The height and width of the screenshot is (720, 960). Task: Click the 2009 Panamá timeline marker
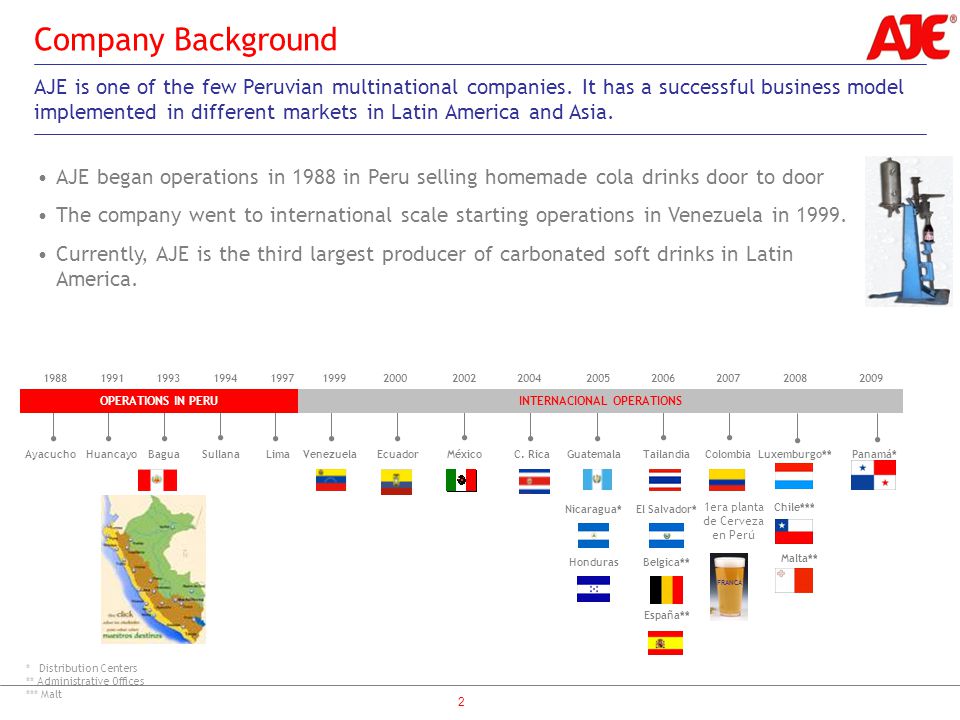(877, 440)
